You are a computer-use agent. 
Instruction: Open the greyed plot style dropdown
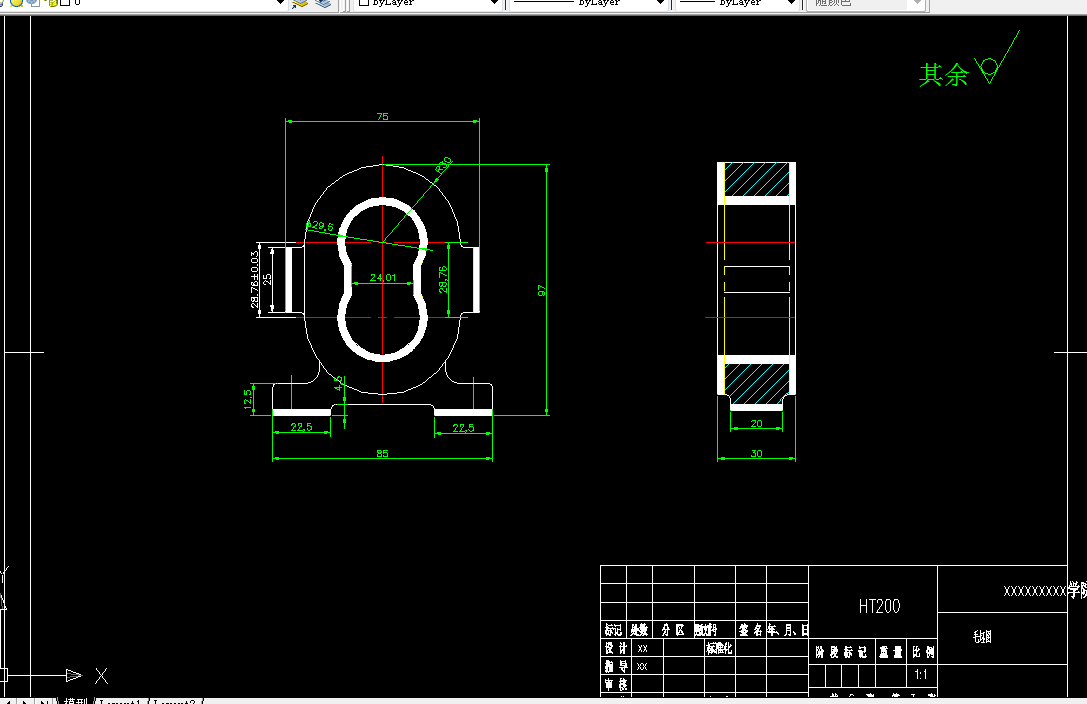[917, 3]
